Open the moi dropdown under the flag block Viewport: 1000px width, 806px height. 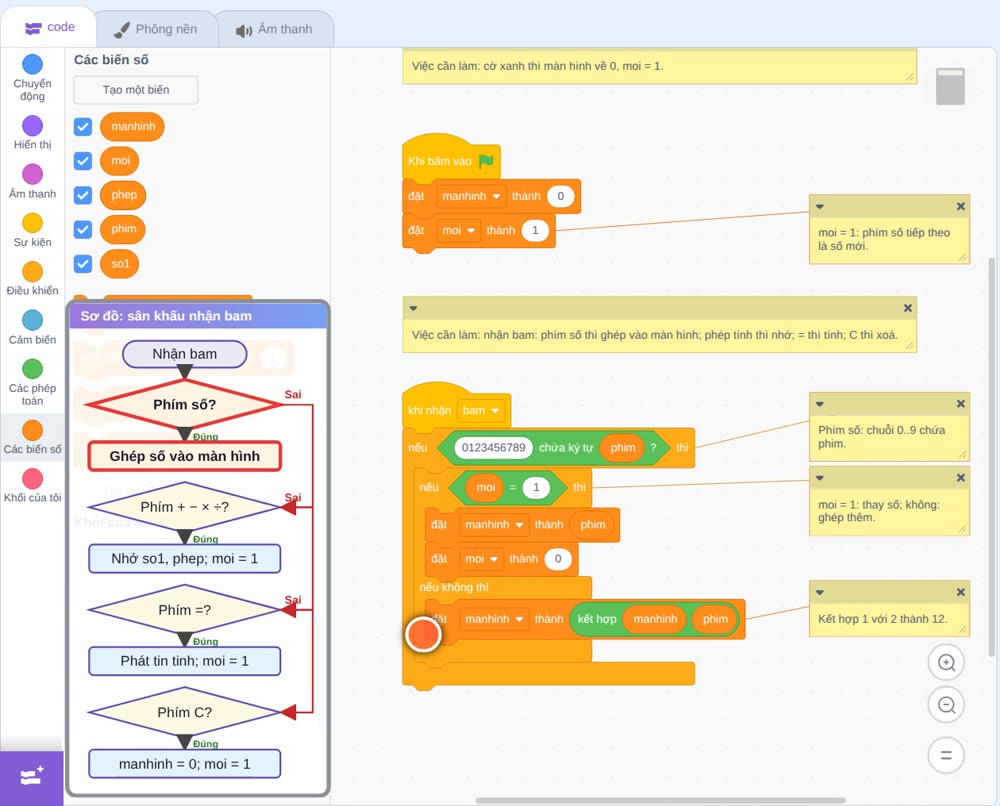(459, 230)
